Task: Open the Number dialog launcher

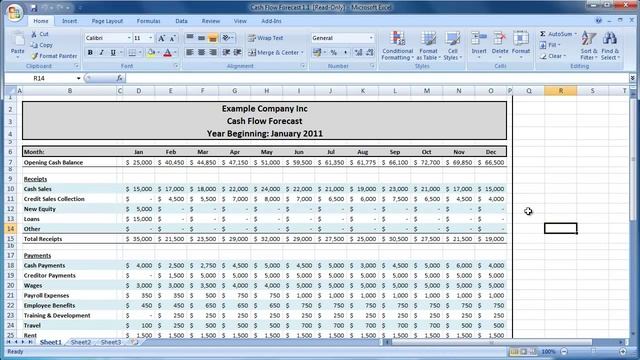Action: click(x=372, y=66)
